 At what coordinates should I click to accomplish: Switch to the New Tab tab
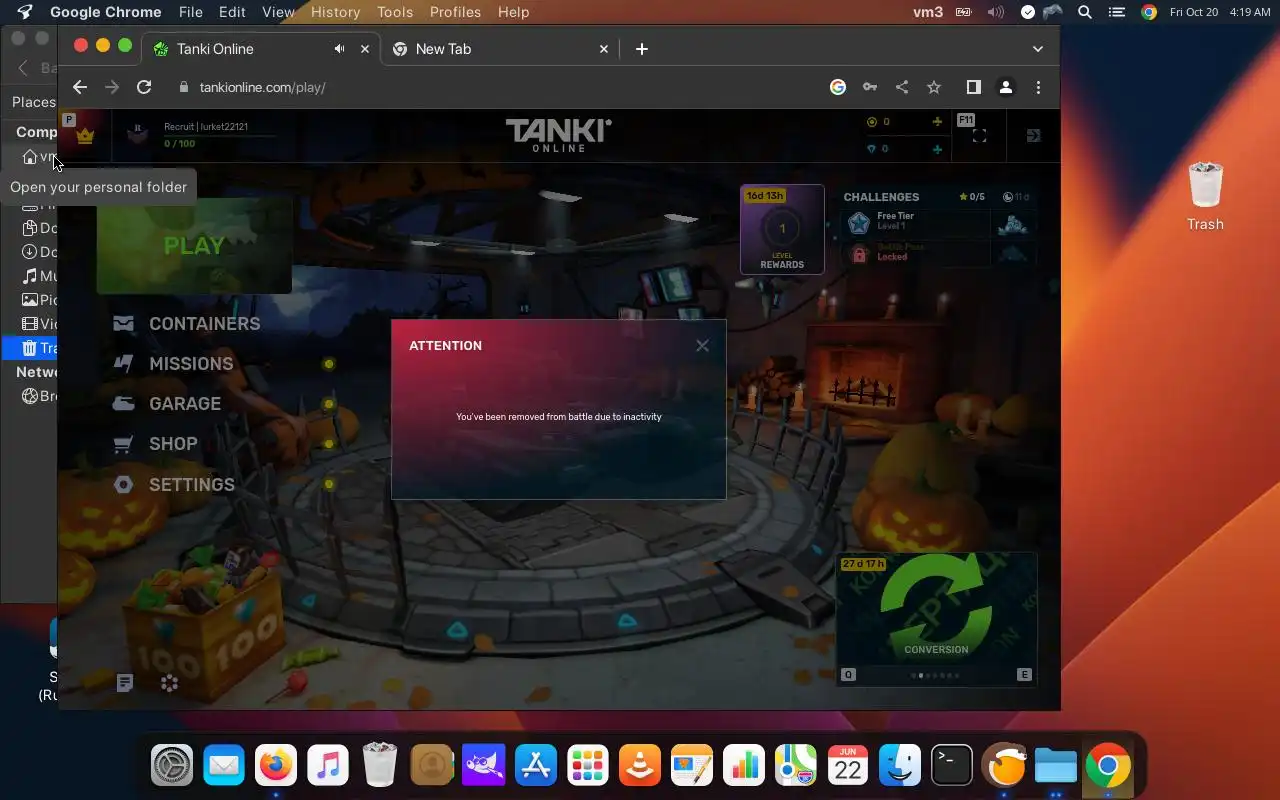click(x=499, y=49)
